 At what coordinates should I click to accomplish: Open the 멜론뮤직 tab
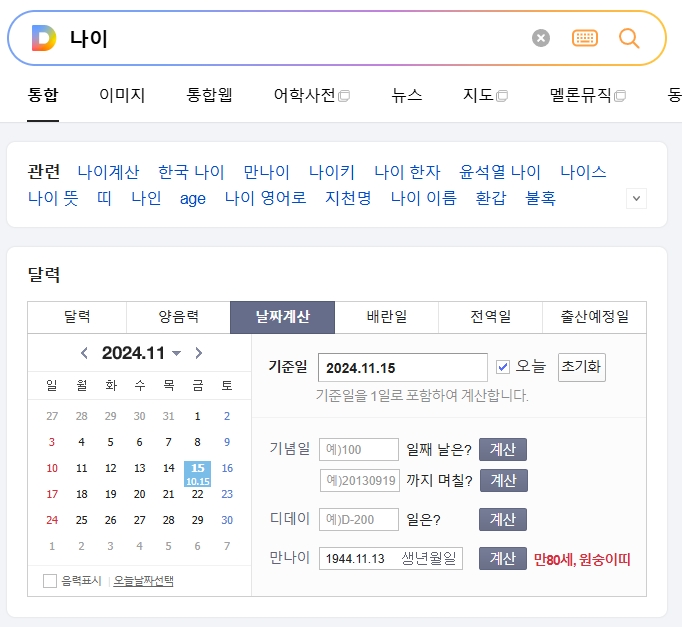click(588, 95)
